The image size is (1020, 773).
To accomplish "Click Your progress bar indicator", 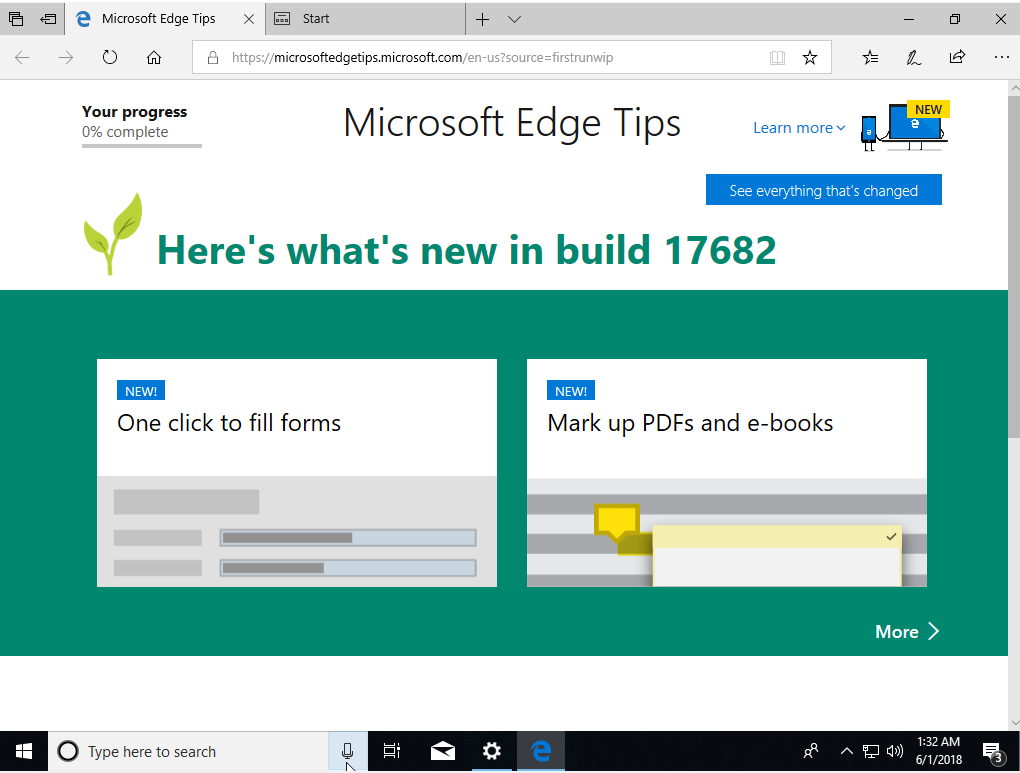I will point(142,146).
